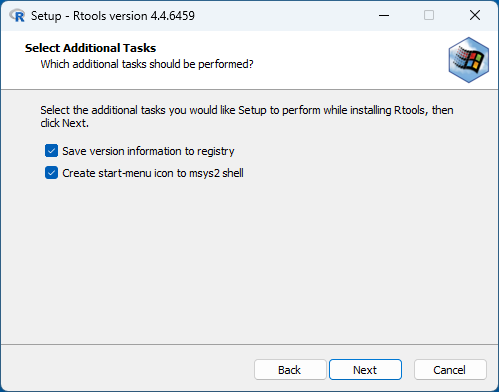499x392 pixels.
Task: Minimize the Rtools Setup window
Action: (384, 15)
